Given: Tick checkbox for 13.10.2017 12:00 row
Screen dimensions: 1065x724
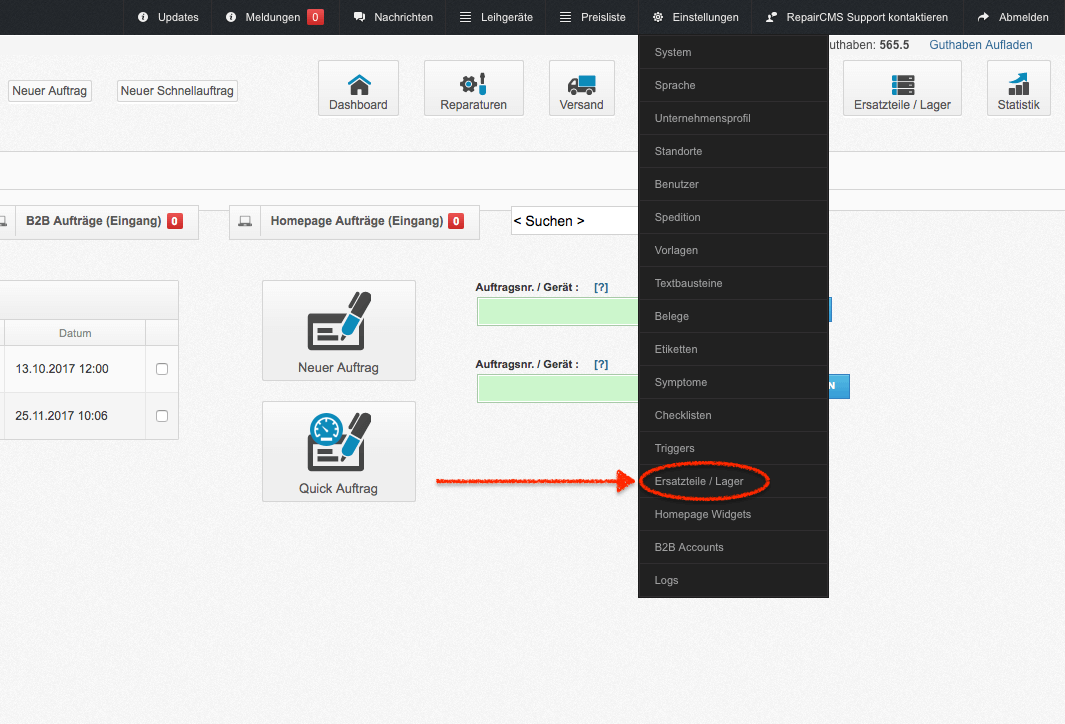Looking at the screenshot, I should 162,369.
